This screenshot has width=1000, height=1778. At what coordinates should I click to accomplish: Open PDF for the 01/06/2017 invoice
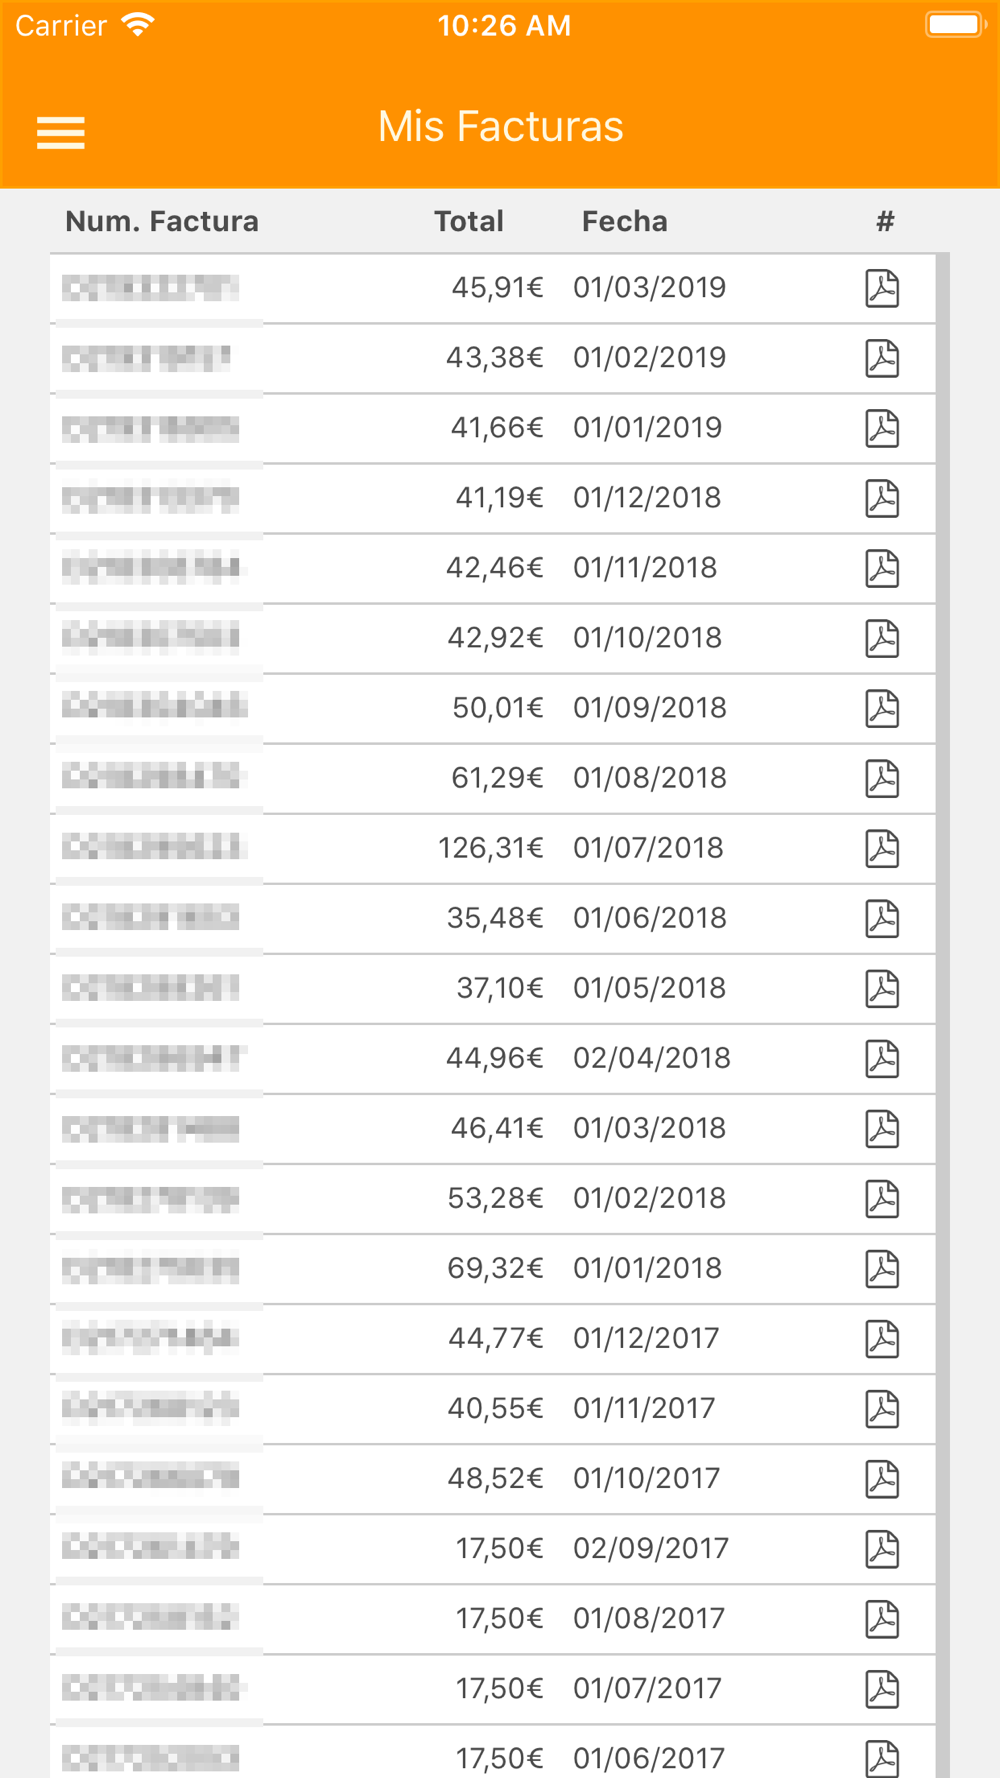click(x=882, y=1757)
